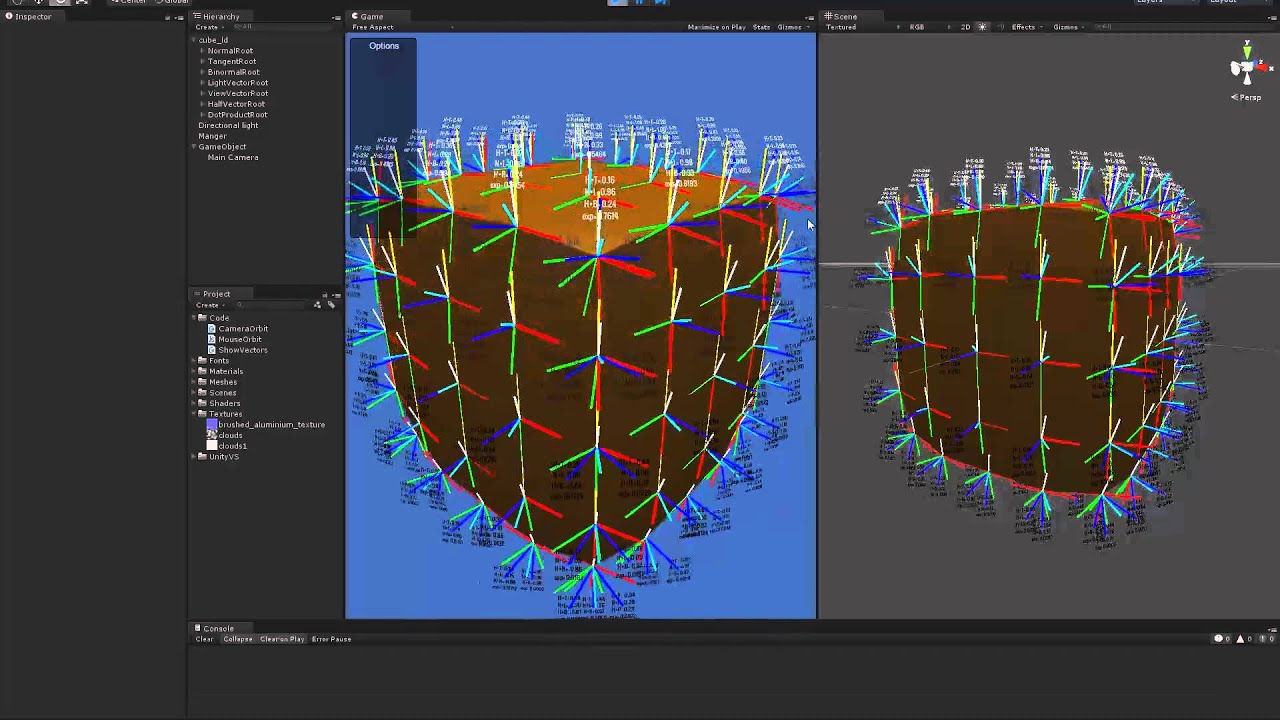Toggle Console Collapse mode
The image size is (1280, 720).
coord(238,639)
